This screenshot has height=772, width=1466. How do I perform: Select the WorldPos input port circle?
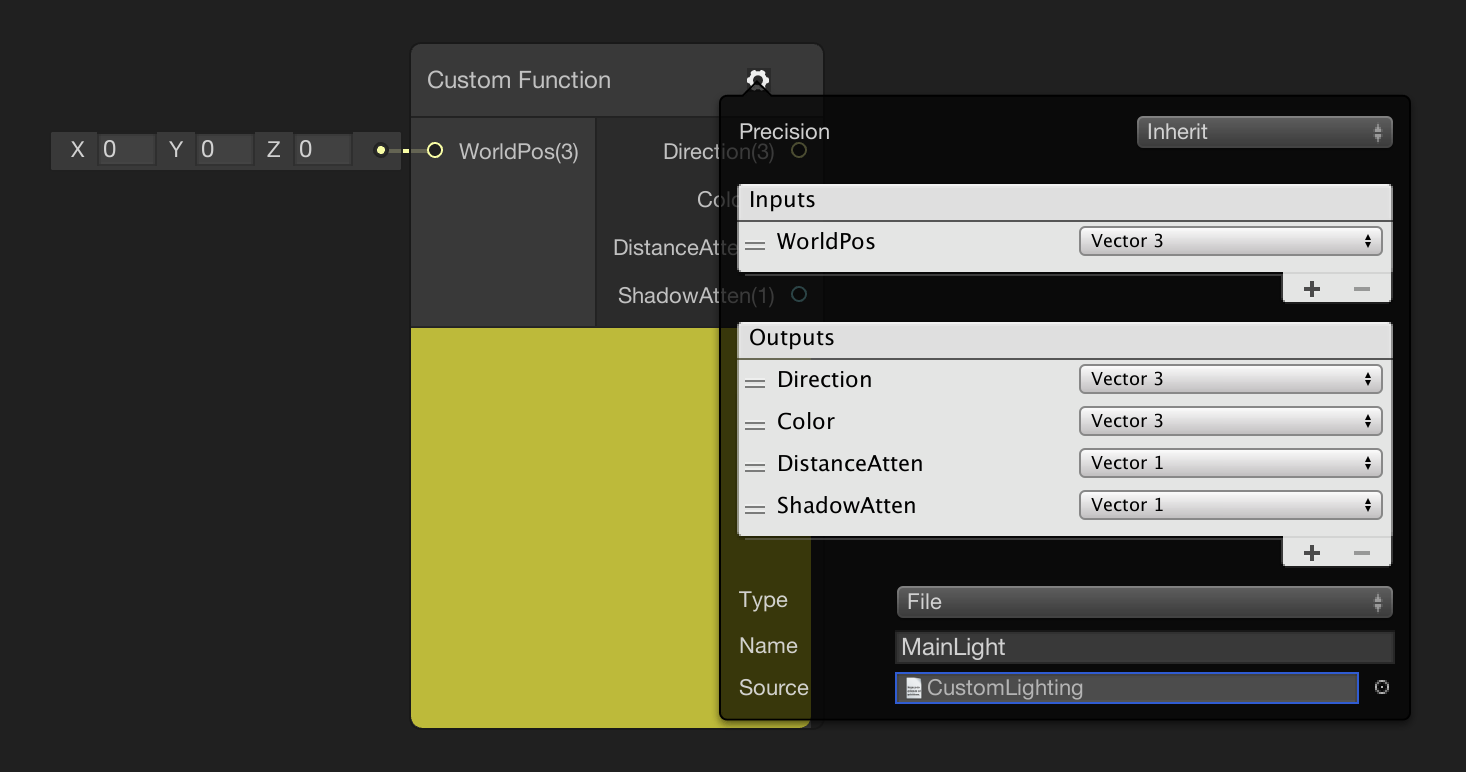tap(435, 150)
